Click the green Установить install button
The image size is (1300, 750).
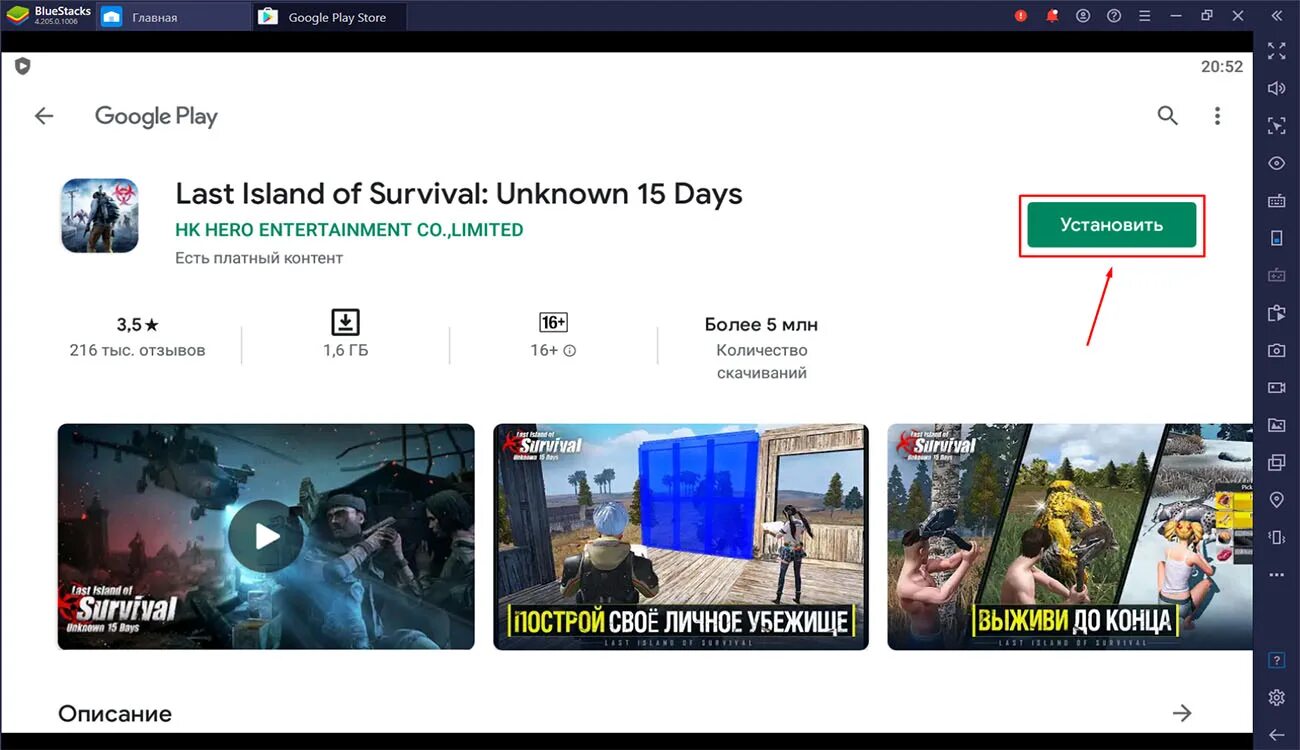click(1111, 225)
